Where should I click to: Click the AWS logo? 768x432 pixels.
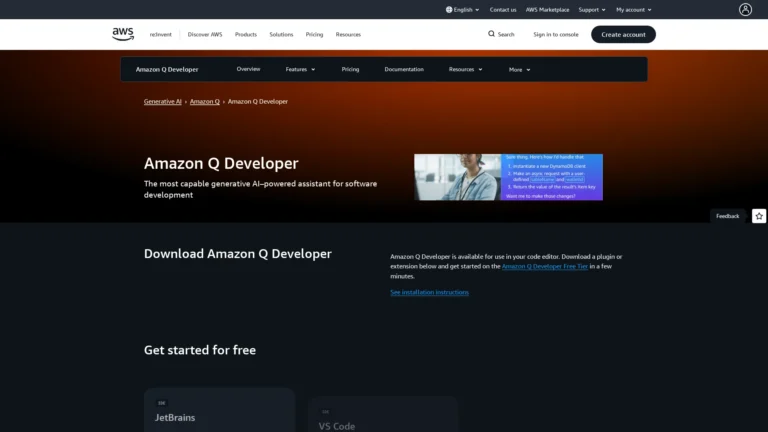tap(123, 34)
